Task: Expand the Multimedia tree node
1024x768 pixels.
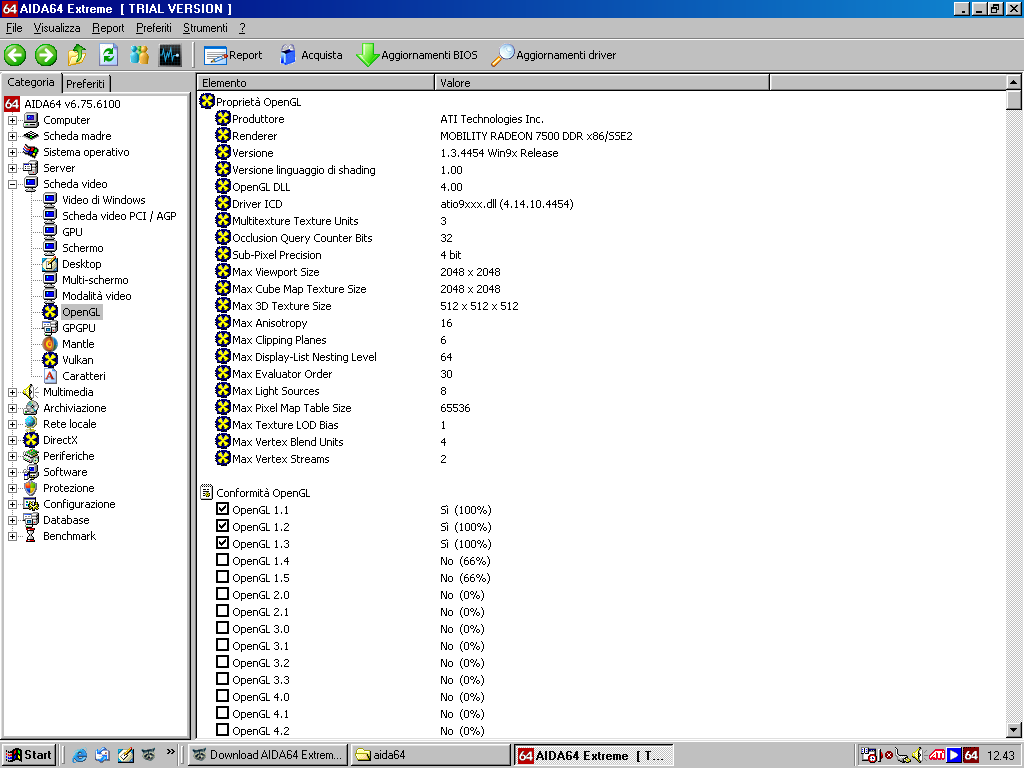Action: click(x=12, y=392)
